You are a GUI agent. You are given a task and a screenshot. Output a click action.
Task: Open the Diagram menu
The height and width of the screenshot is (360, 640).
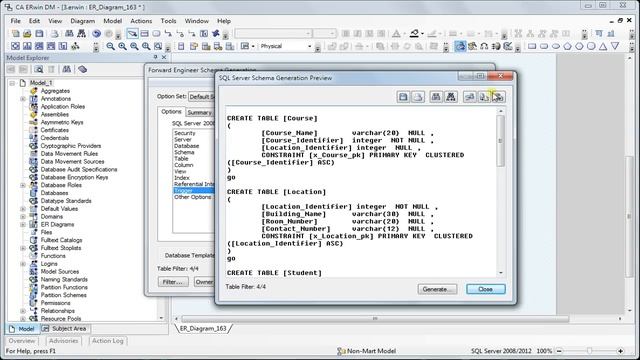[x=82, y=21]
